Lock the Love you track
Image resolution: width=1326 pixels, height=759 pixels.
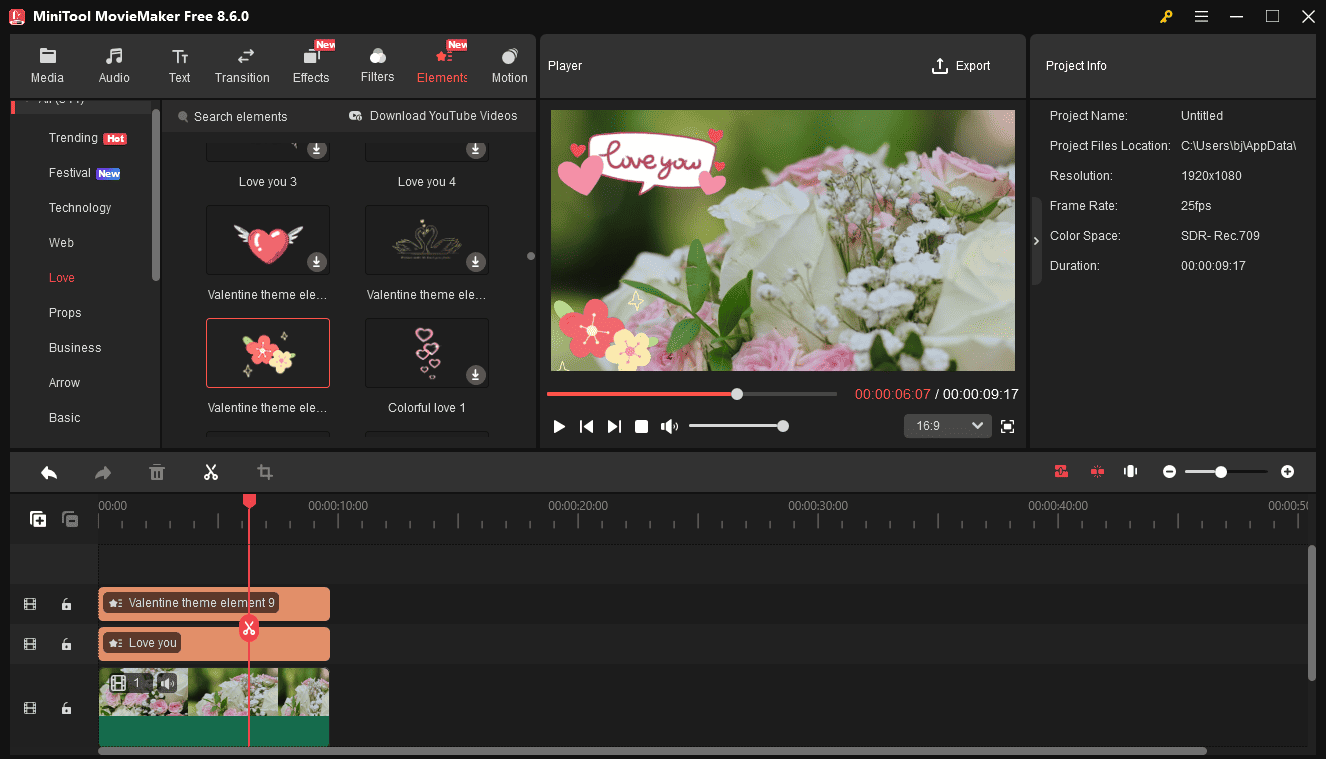point(66,644)
